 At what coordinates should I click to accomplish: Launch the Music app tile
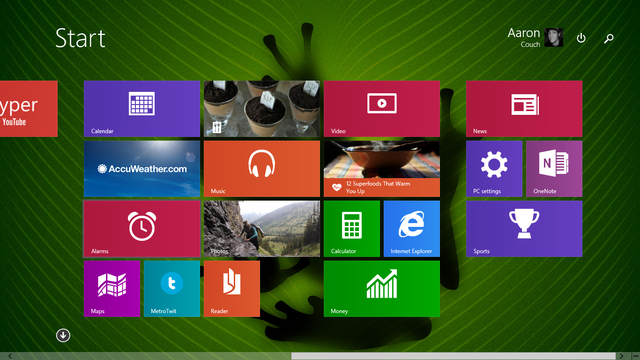[262, 169]
